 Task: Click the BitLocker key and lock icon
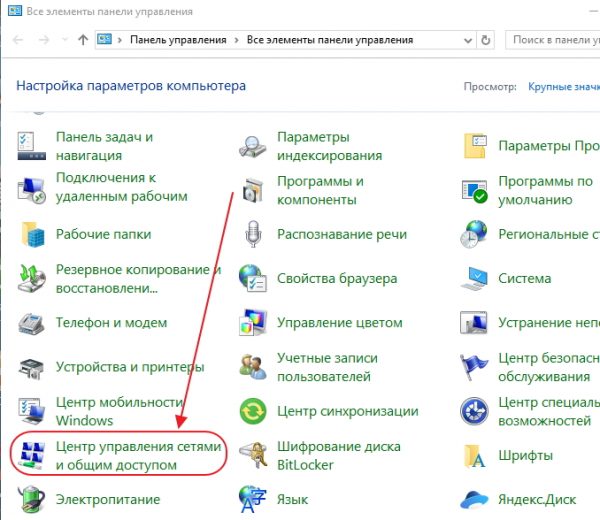coord(254,455)
